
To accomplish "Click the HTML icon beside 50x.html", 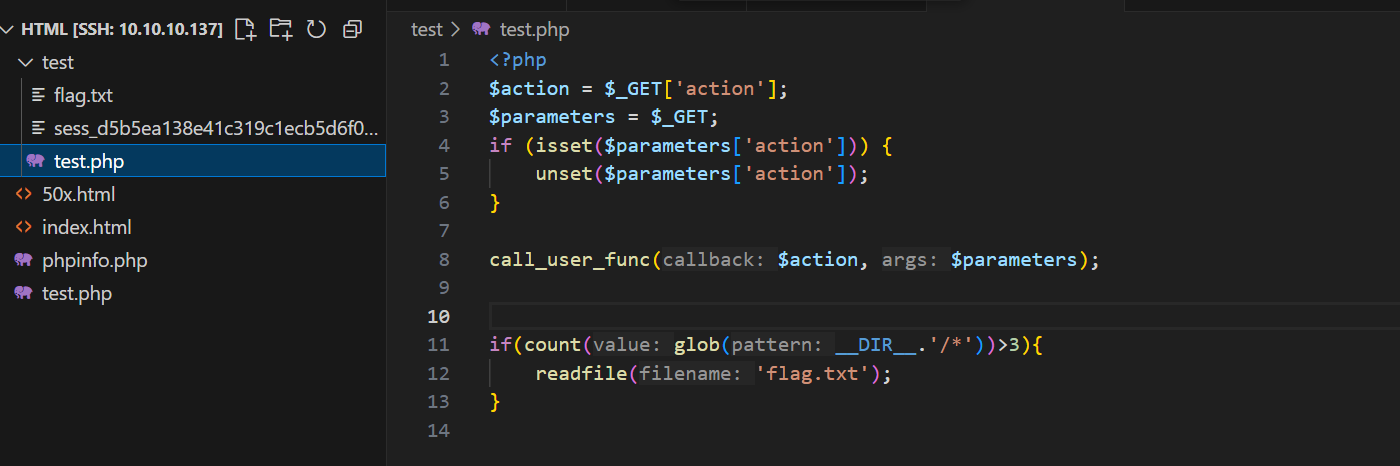I will (x=23, y=194).
